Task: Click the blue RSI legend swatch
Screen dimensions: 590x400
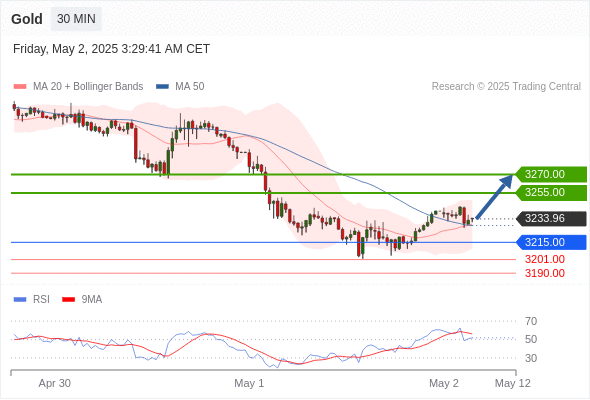Action: click(20, 300)
